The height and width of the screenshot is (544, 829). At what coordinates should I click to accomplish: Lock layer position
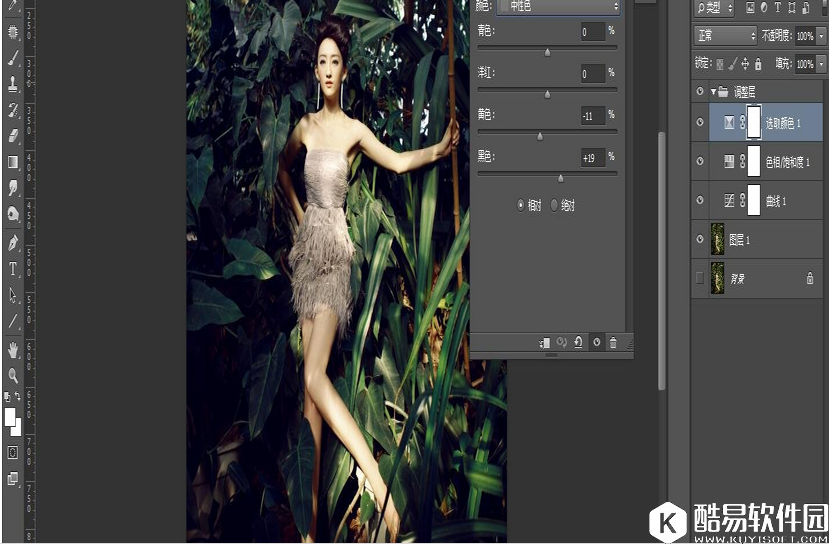745,64
